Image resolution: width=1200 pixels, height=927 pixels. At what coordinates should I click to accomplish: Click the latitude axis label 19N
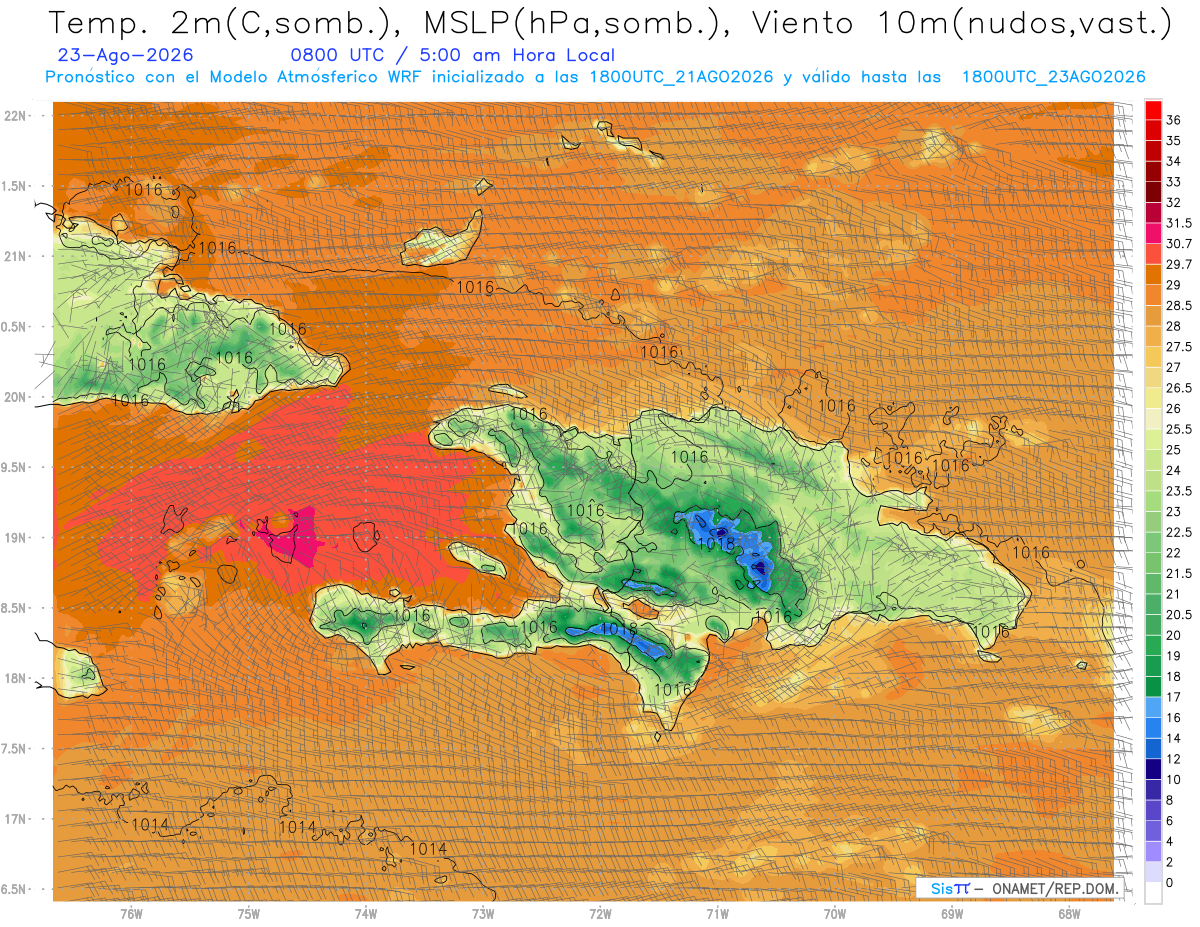(x=16, y=538)
